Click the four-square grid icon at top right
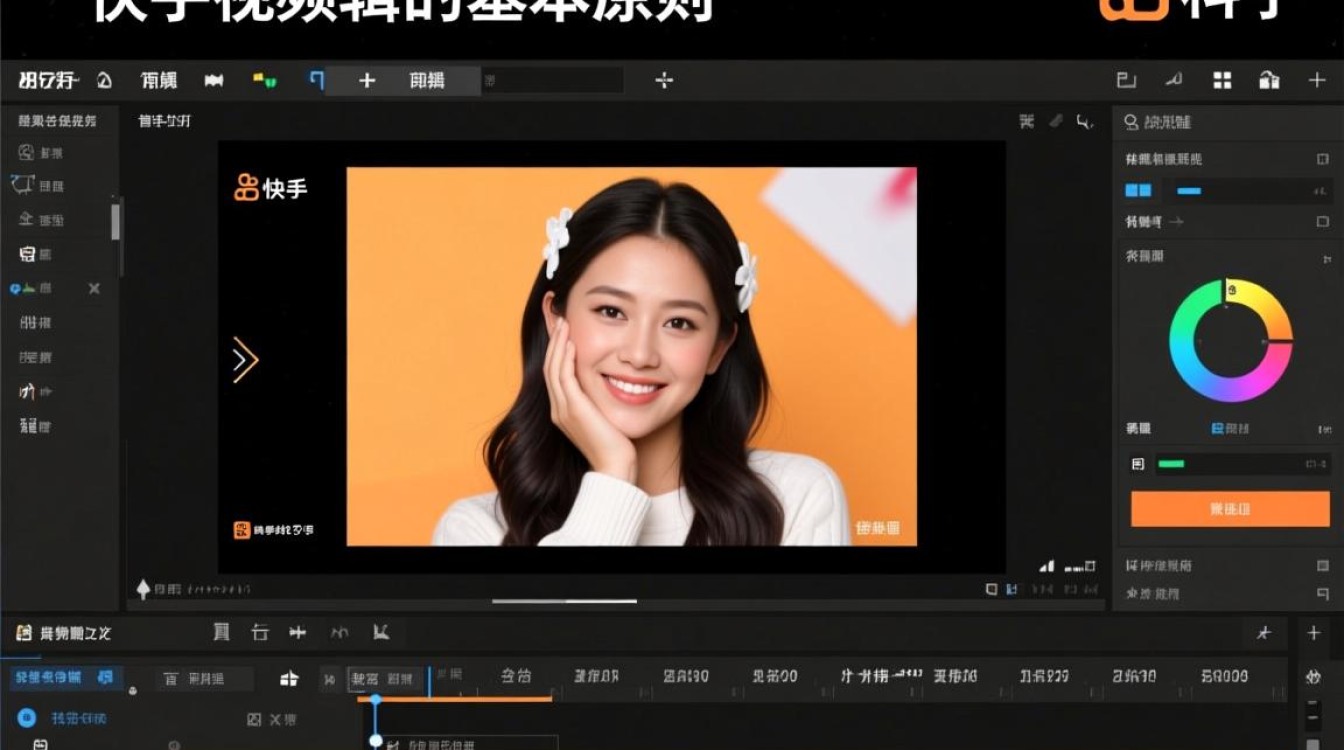This screenshot has height=750, width=1344. 1222,81
